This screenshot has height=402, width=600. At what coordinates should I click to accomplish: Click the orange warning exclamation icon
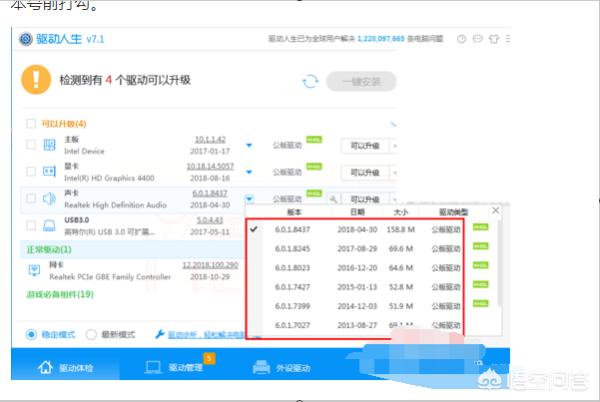(x=37, y=79)
